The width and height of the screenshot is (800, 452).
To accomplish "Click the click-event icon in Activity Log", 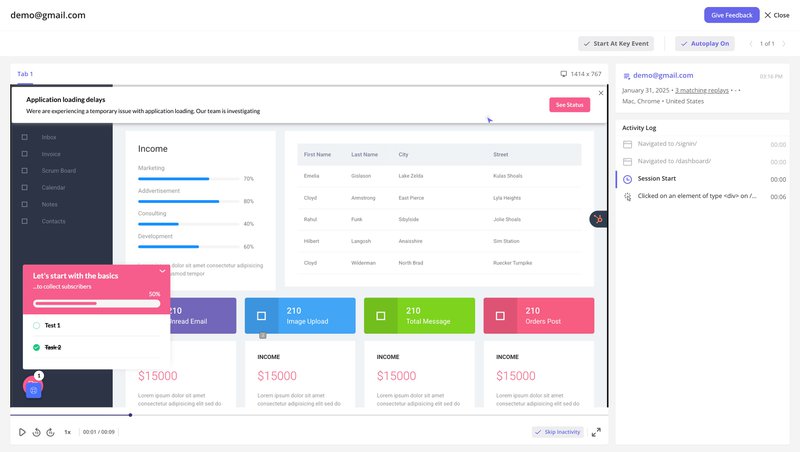I will 627,196.
